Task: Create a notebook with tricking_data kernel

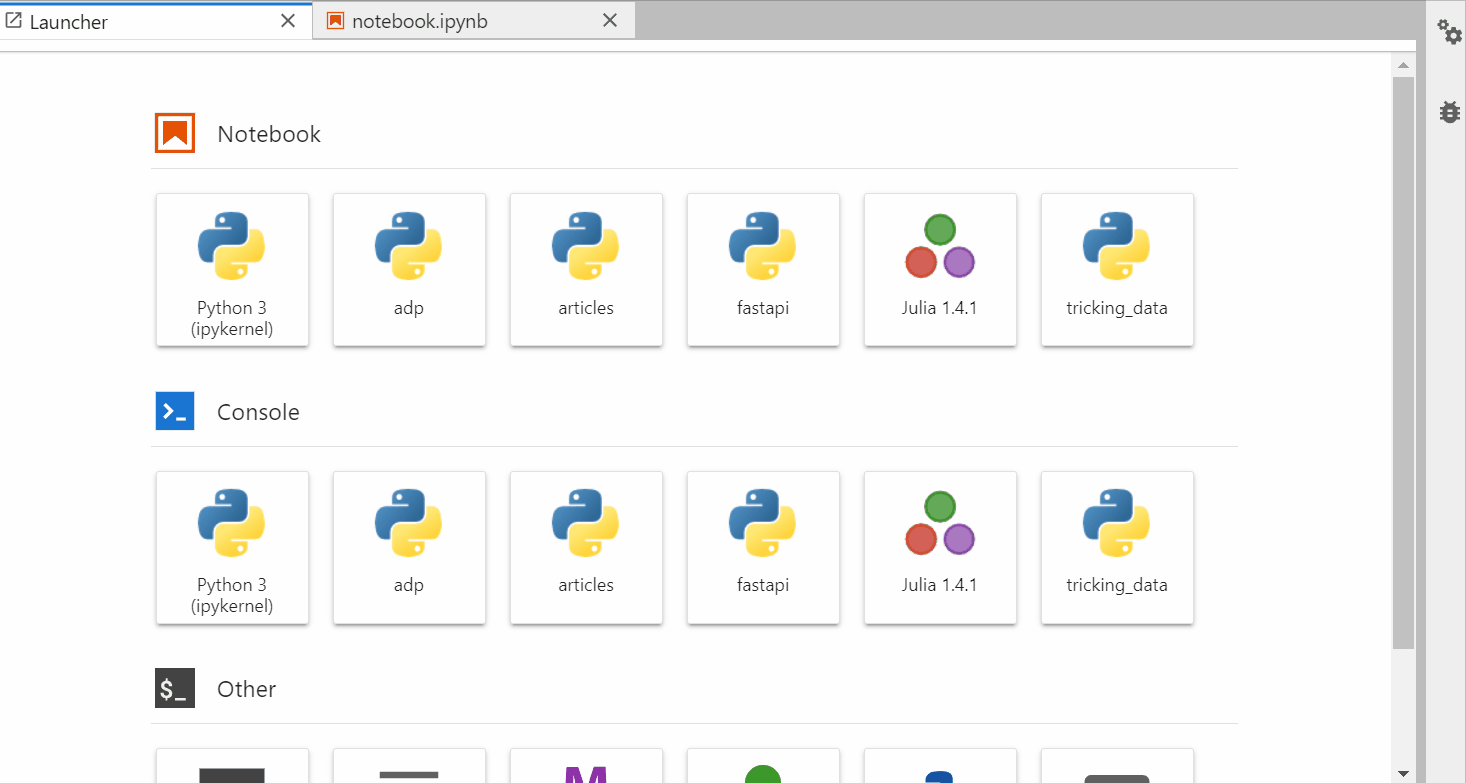Action: coord(1117,270)
